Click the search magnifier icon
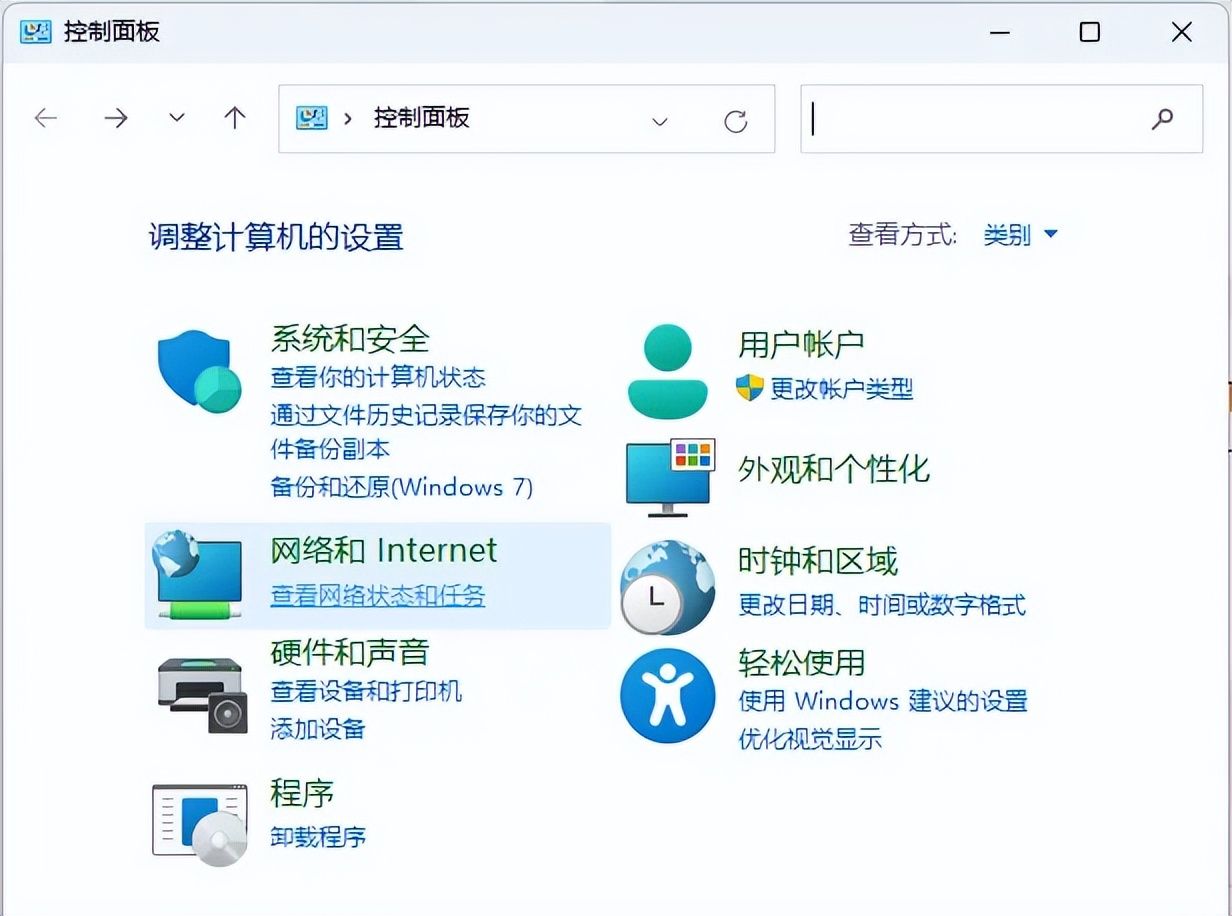1232x916 pixels. click(x=1162, y=119)
